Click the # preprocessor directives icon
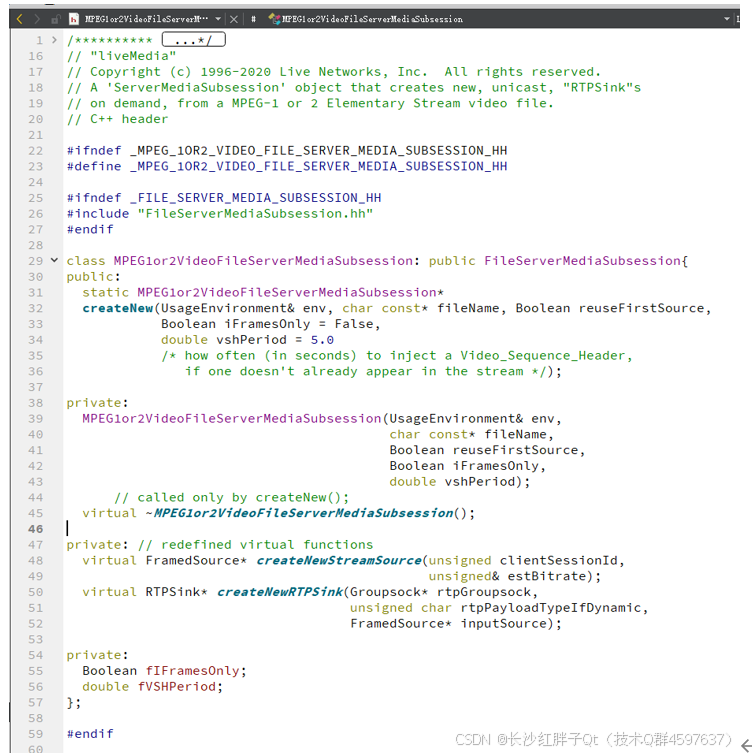The width and height of the screenshot is (752, 753). pos(253,19)
